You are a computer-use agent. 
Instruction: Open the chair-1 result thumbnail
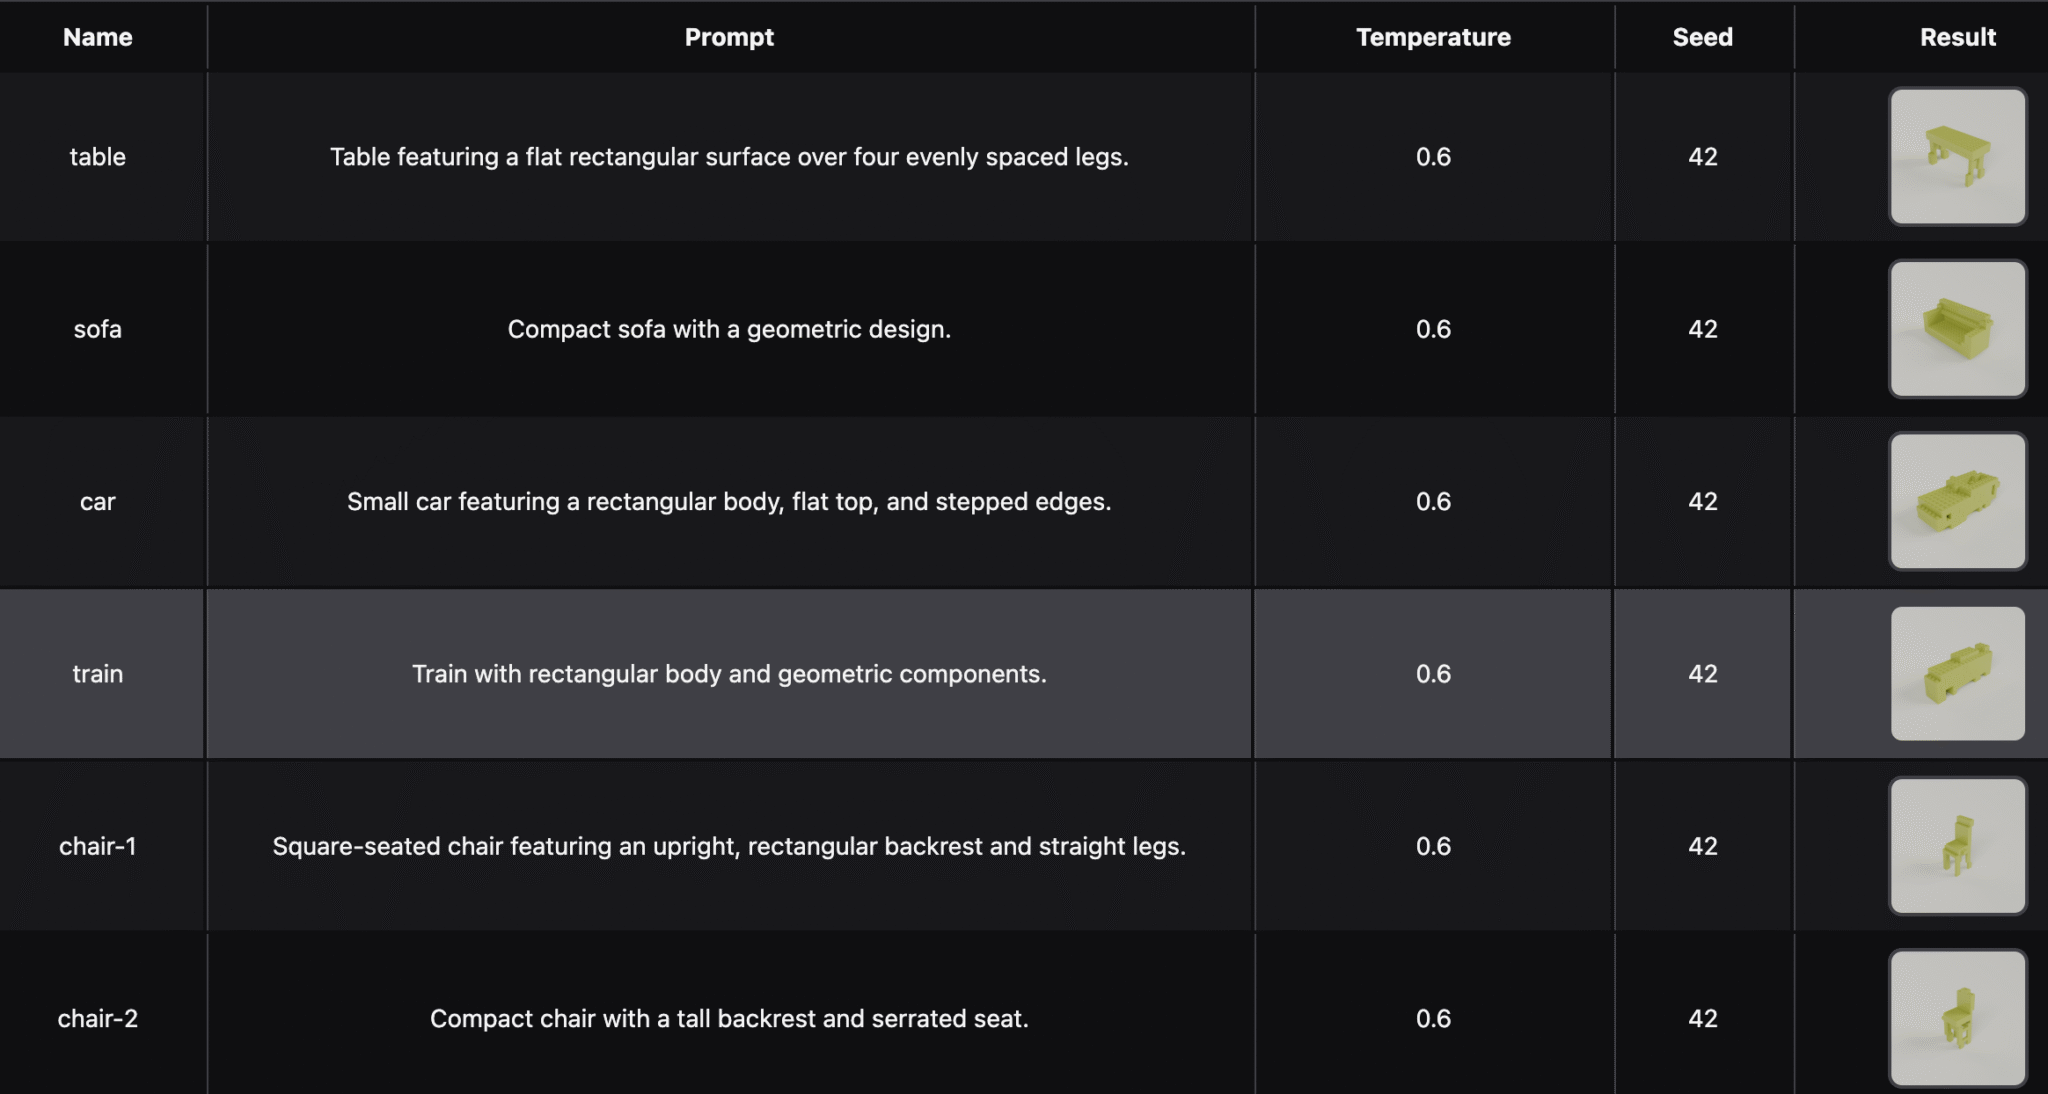pos(1957,846)
